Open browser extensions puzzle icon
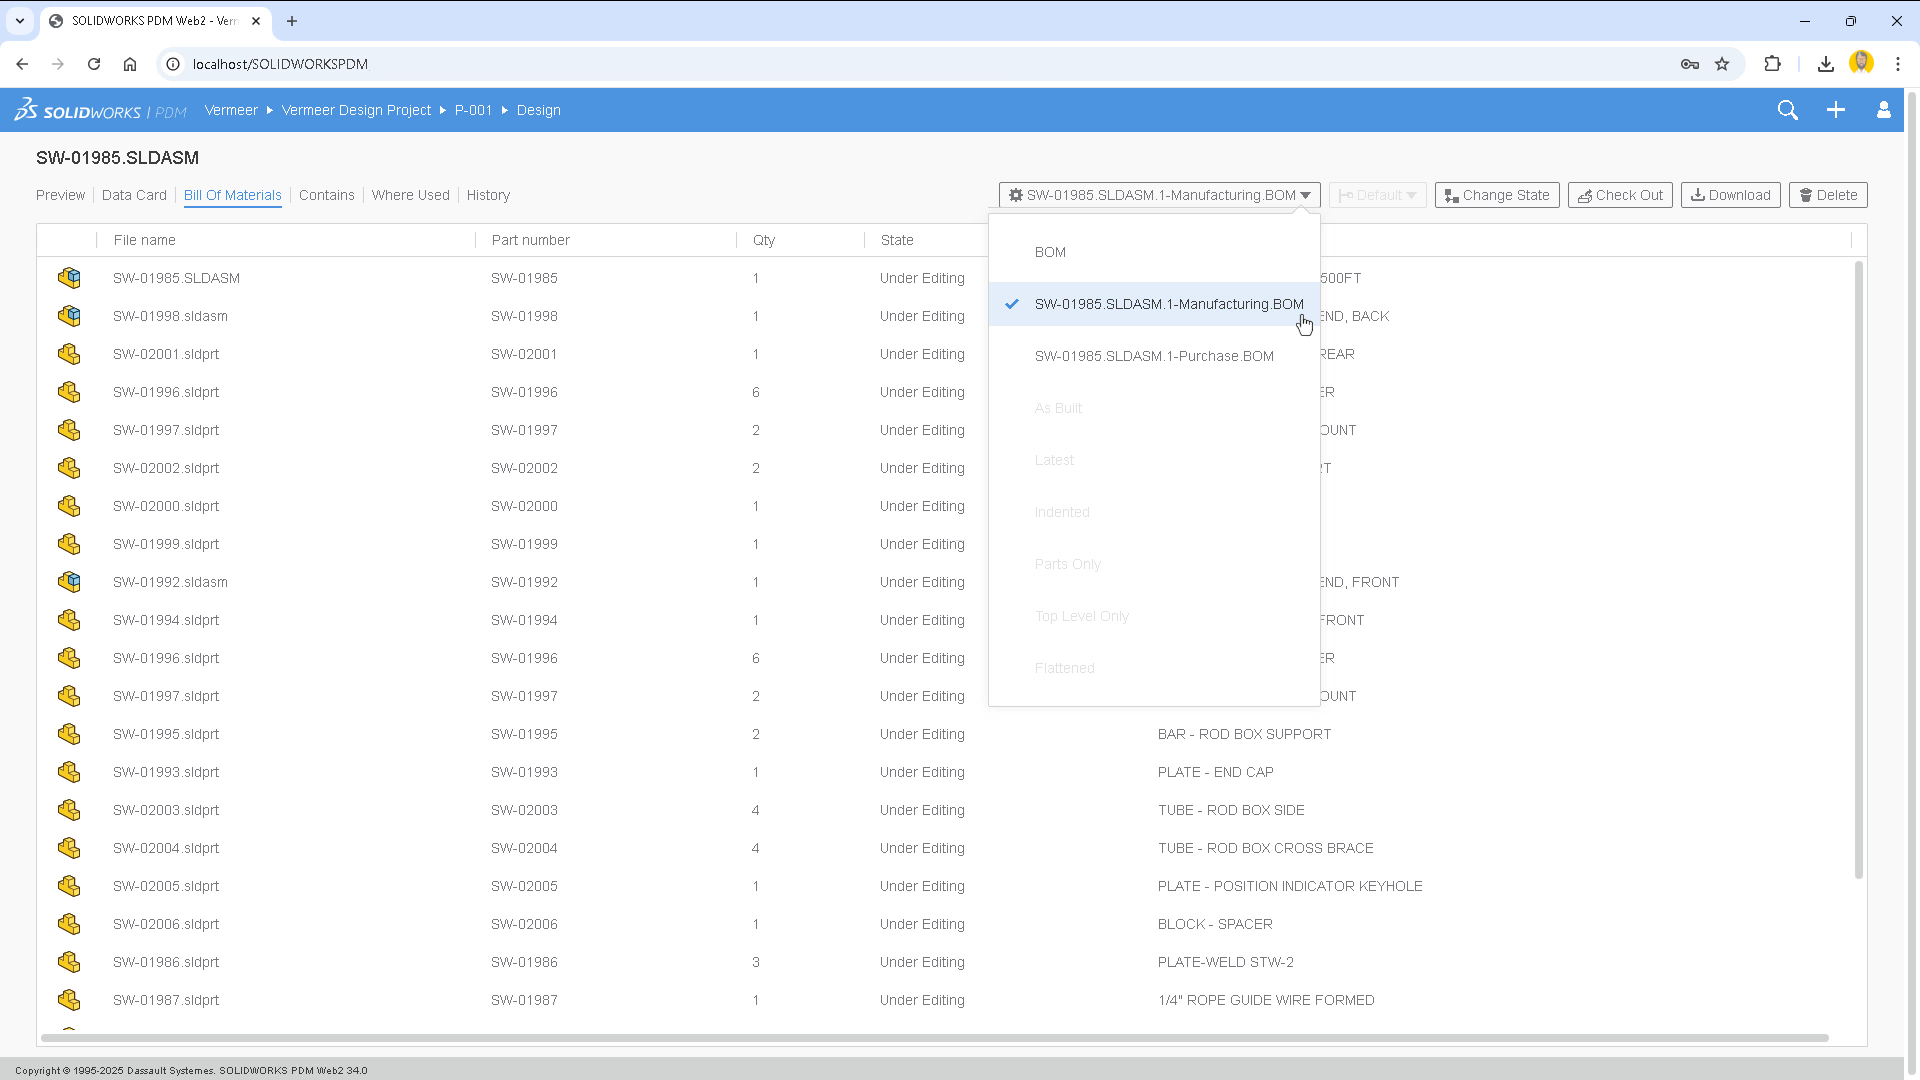 click(1772, 64)
